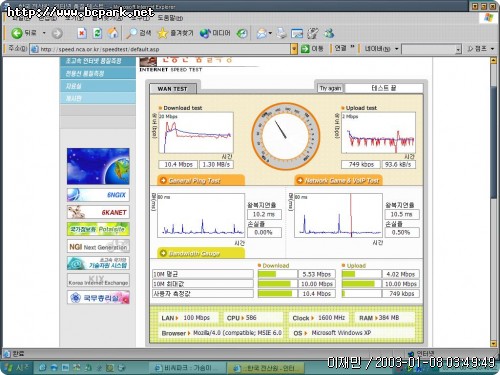
Task: Click the Try again button
Action: click(x=330, y=88)
